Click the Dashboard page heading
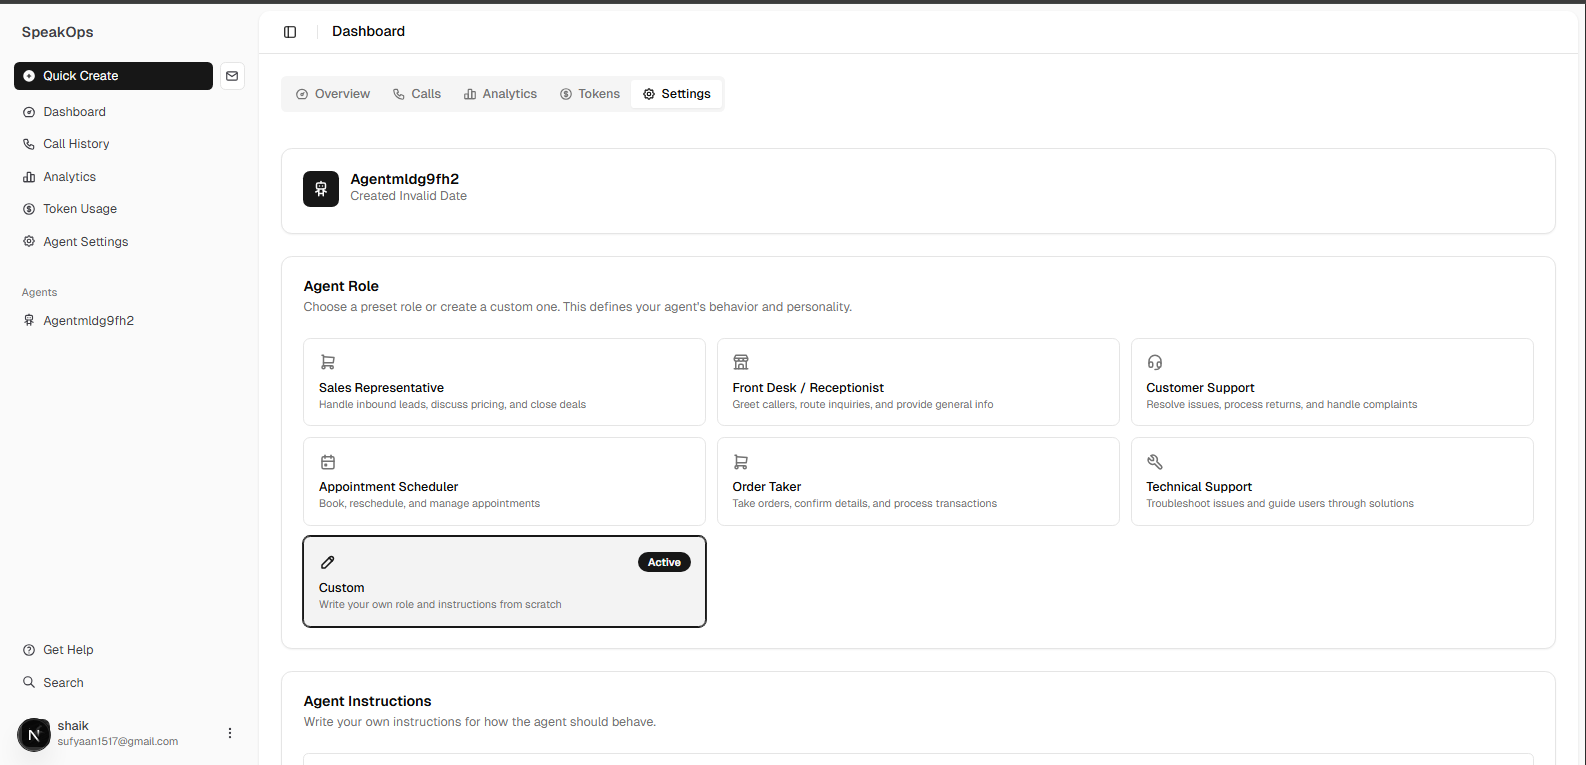The width and height of the screenshot is (1586, 765). coord(368,31)
